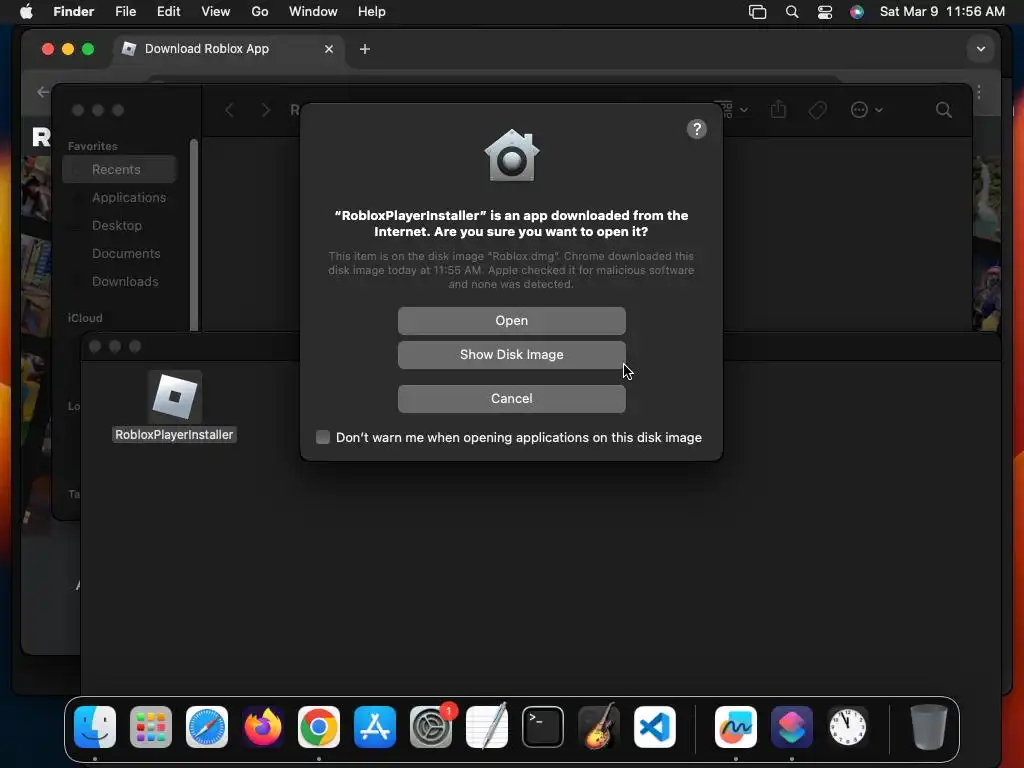Open Finder from the Dock

coord(95,727)
